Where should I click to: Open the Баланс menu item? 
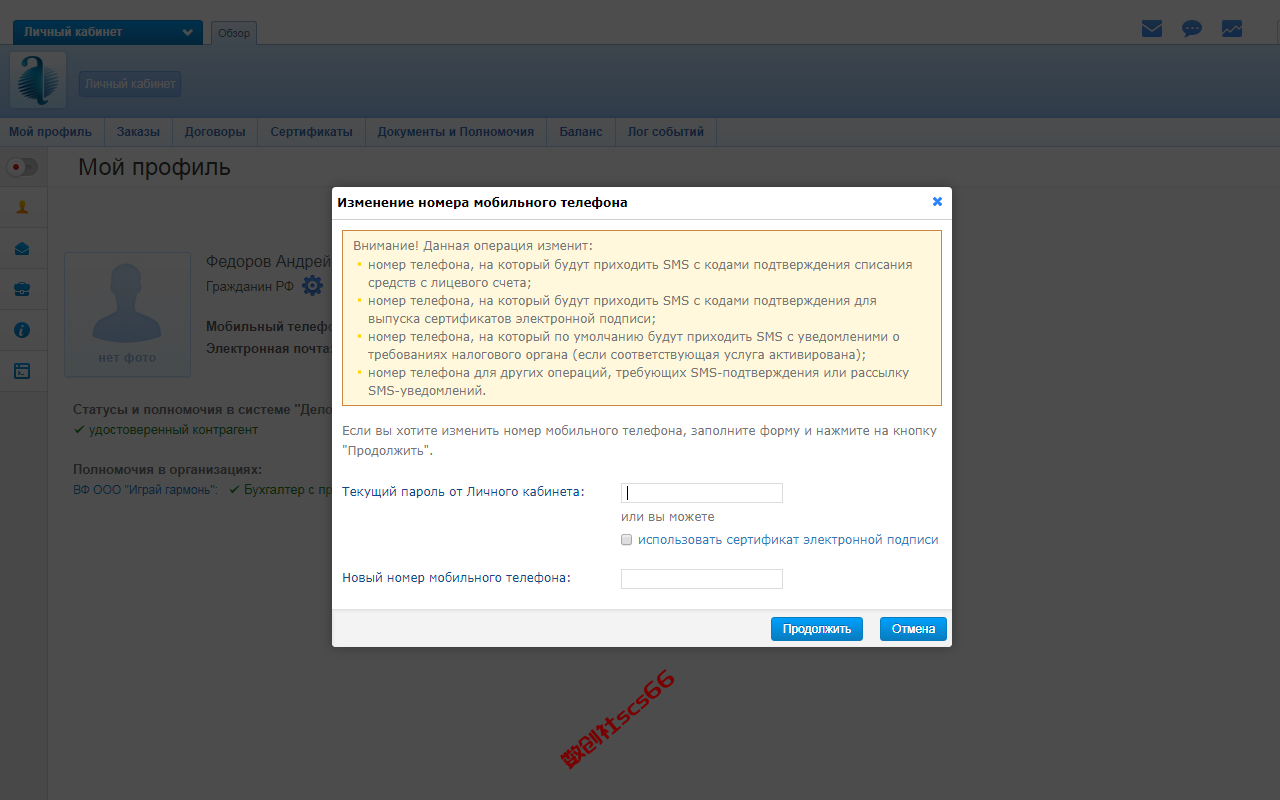point(581,132)
